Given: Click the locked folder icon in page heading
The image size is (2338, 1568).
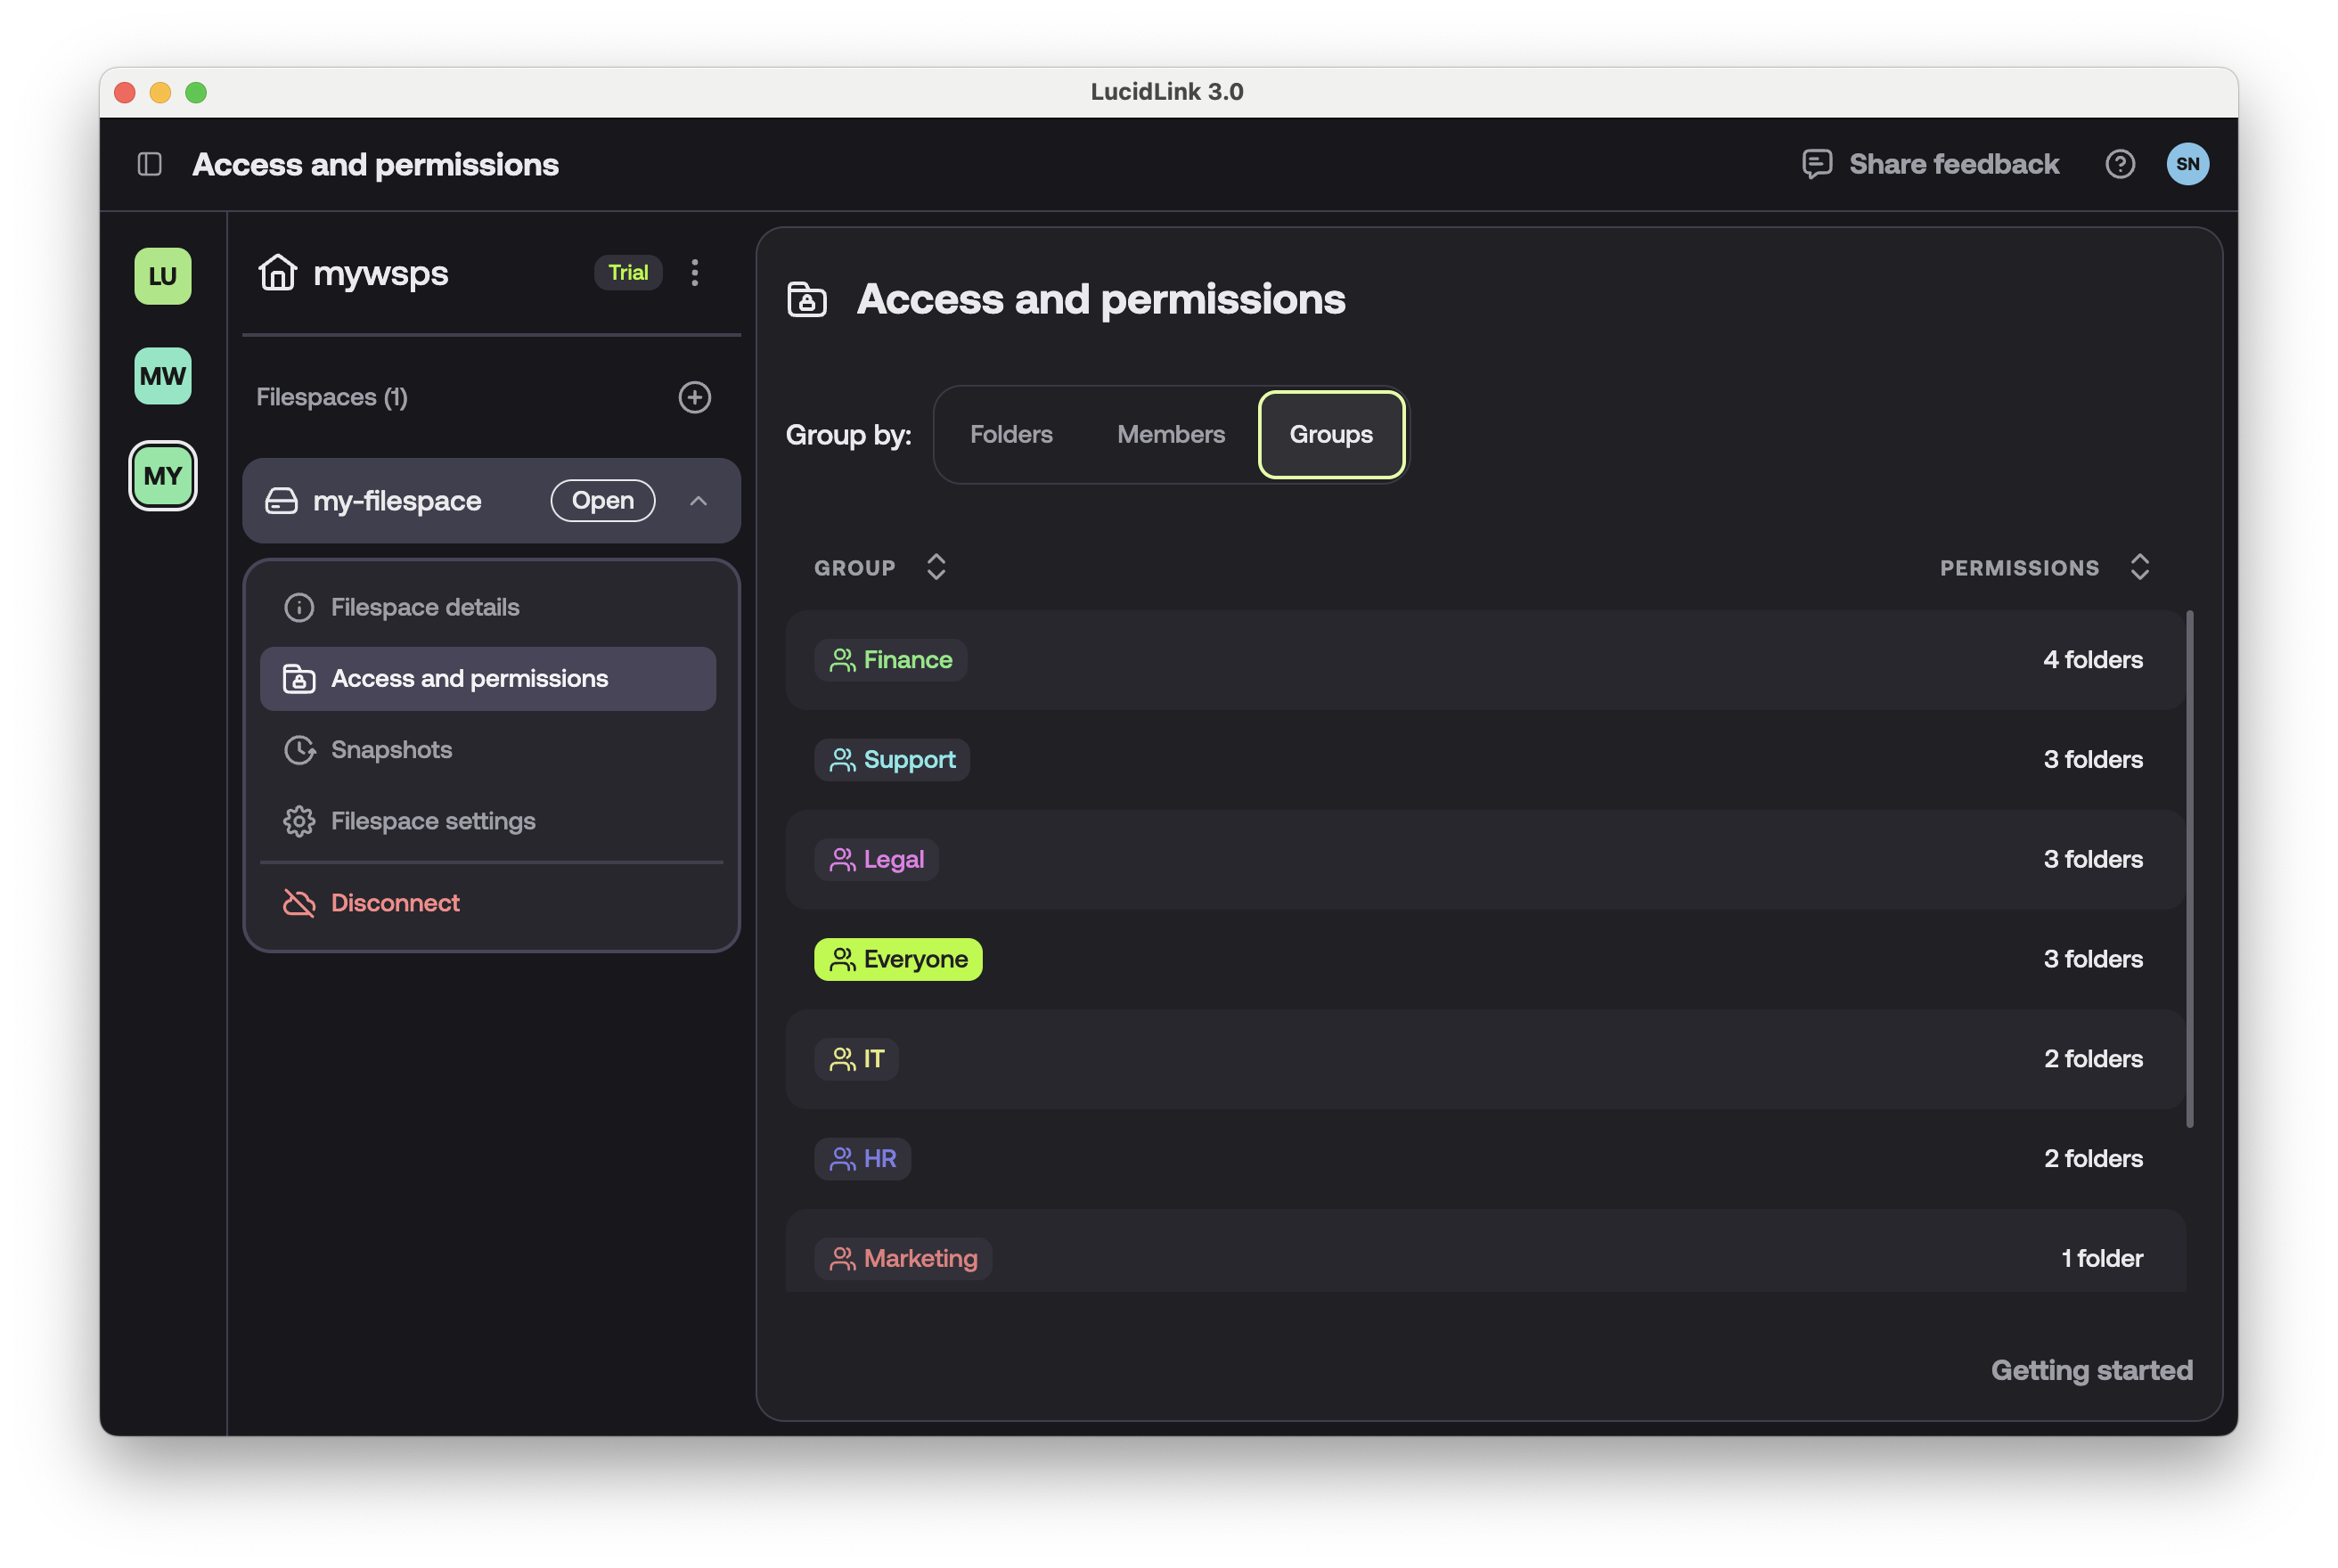Looking at the screenshot, I should click(x=807, y=299).
